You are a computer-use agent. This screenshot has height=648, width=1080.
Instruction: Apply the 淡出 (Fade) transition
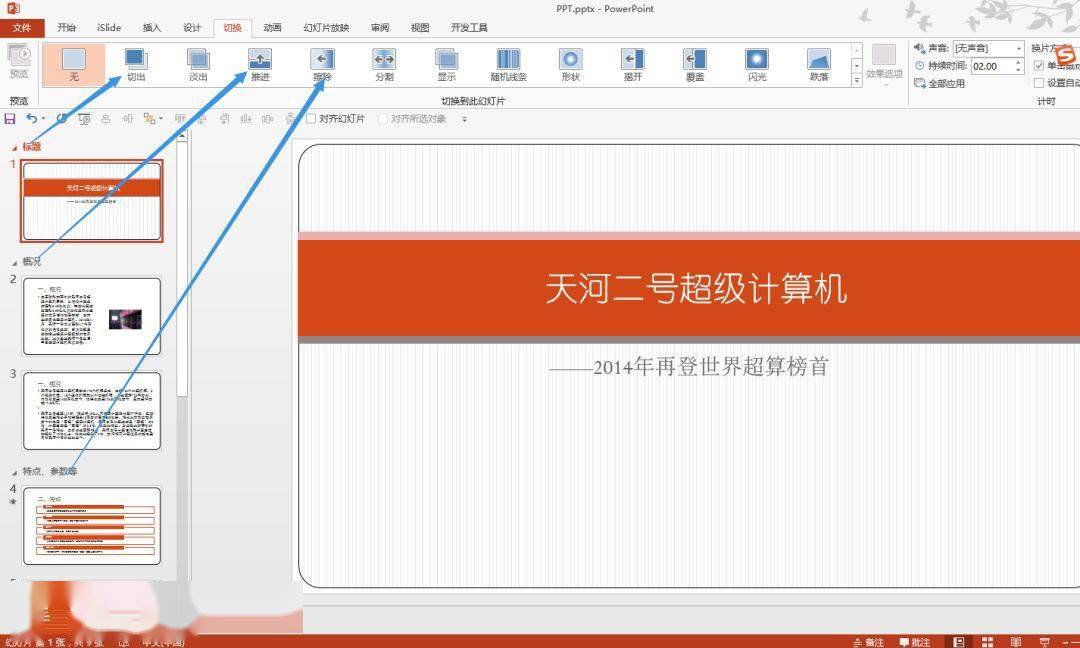click(198, 65)
